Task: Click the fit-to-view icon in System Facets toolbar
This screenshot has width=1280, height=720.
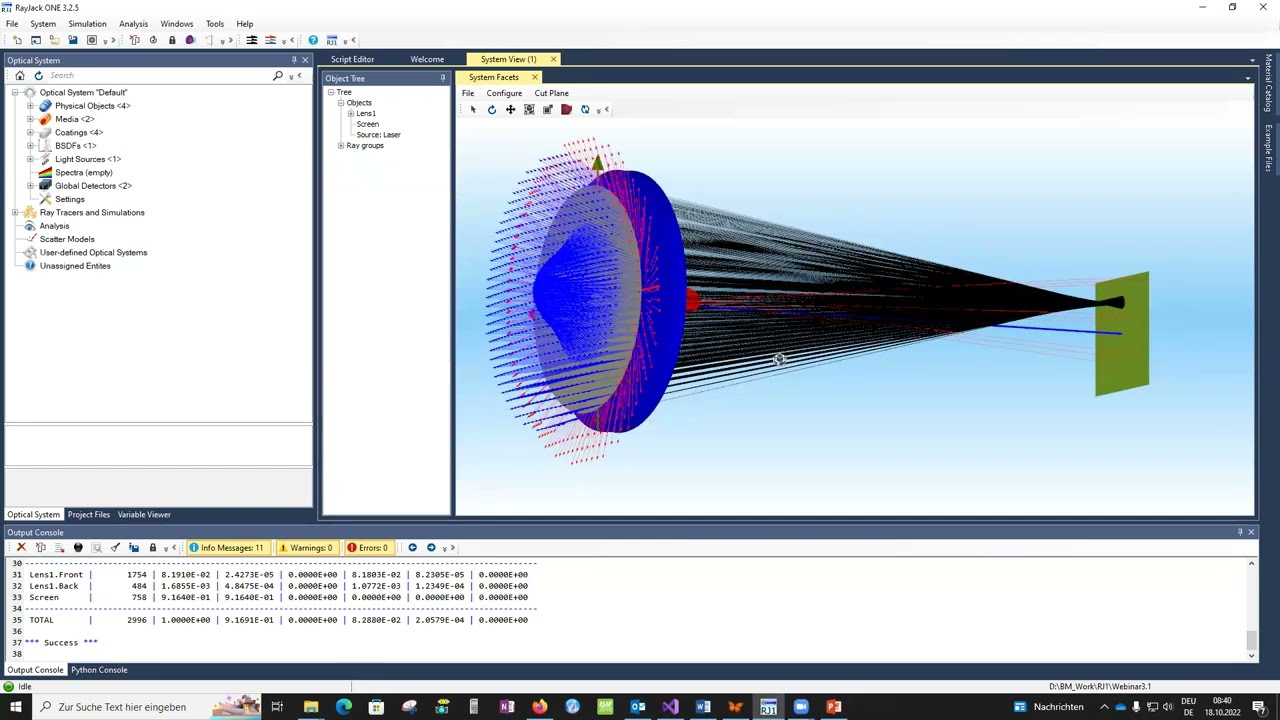Action: (529, 110)
